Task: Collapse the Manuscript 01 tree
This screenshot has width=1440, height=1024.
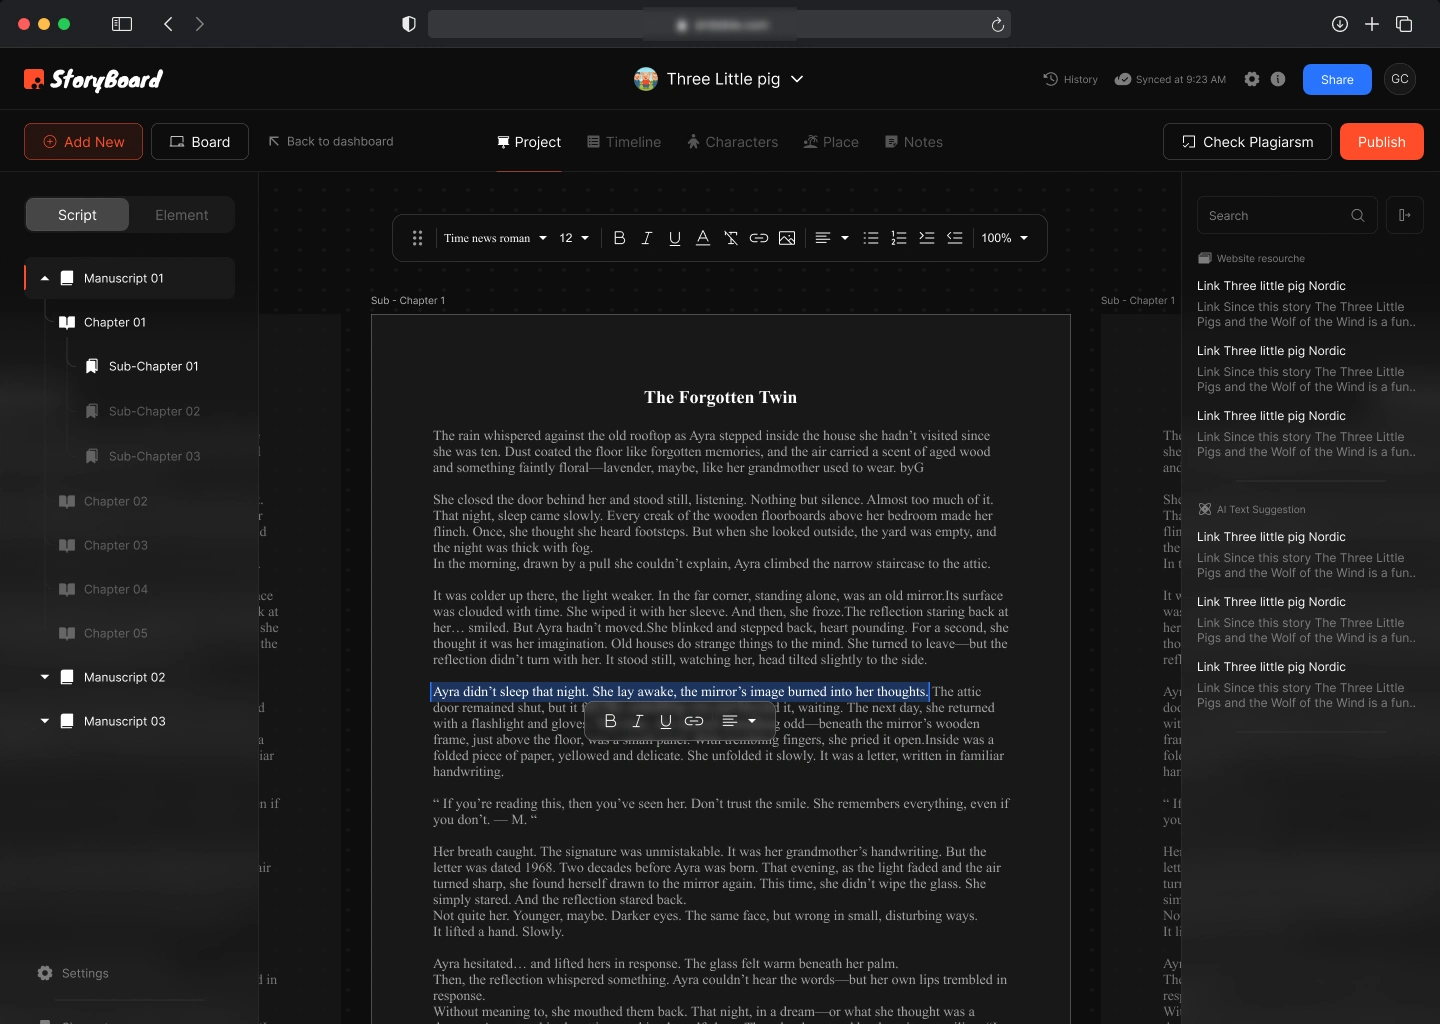Action: [45, 278]
